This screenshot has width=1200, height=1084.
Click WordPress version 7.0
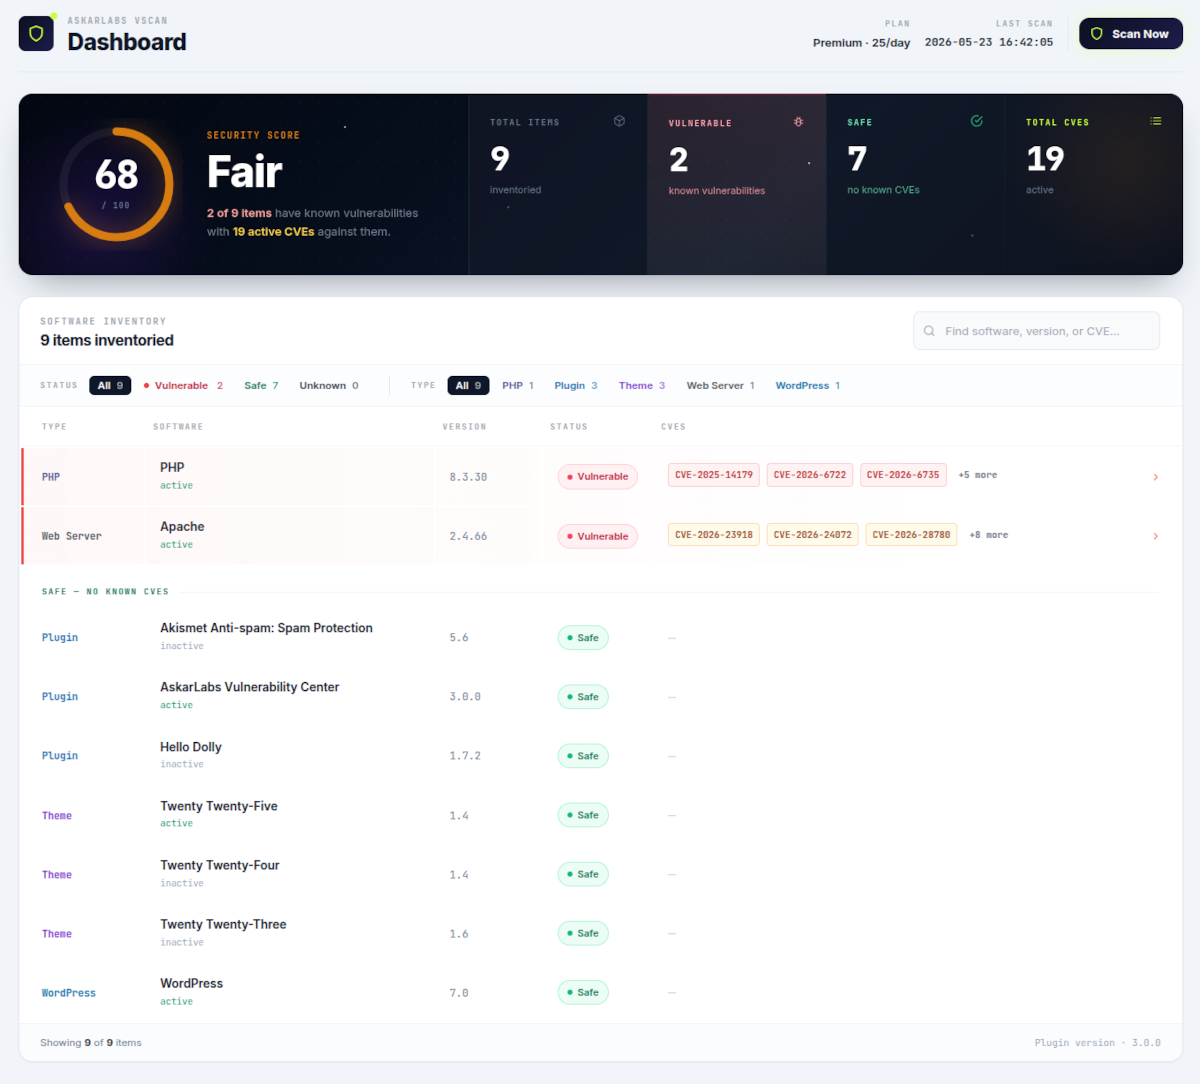[459, 993]
